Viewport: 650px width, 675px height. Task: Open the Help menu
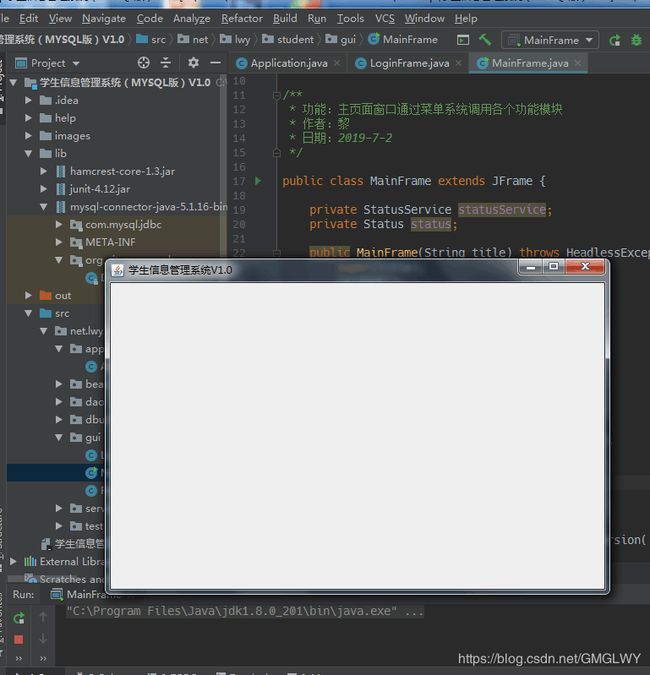coord(466,19)
